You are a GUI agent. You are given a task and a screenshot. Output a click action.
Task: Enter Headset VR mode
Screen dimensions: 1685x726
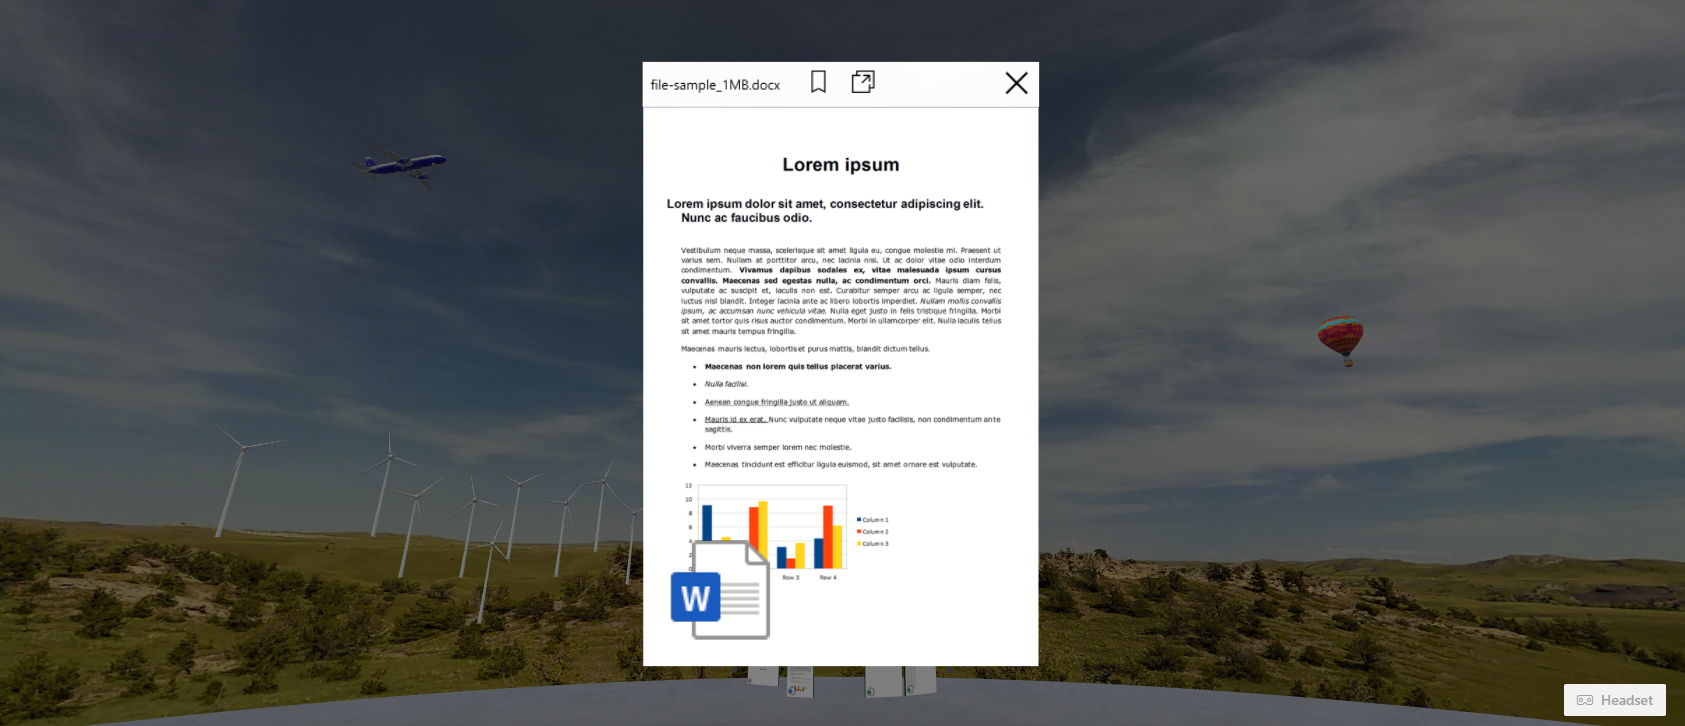[x=1614, y=700]
